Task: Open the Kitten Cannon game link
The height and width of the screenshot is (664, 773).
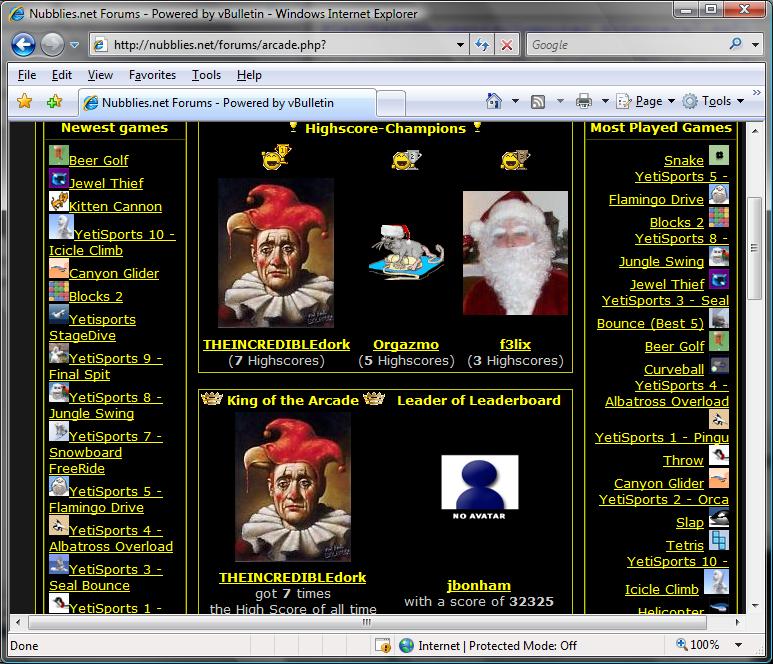Action: pyautogui.click(x=115, y=207)
